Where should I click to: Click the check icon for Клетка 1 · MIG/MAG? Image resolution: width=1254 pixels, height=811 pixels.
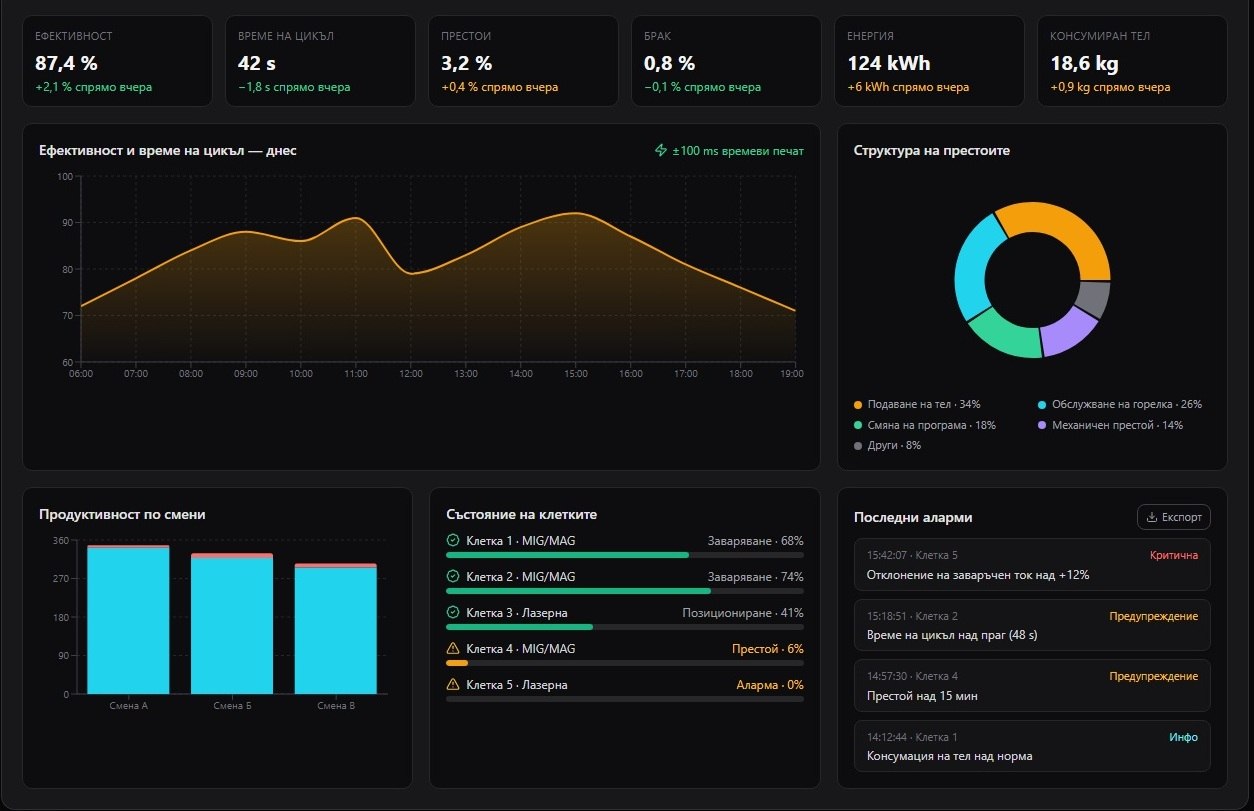tap(453, 541)
